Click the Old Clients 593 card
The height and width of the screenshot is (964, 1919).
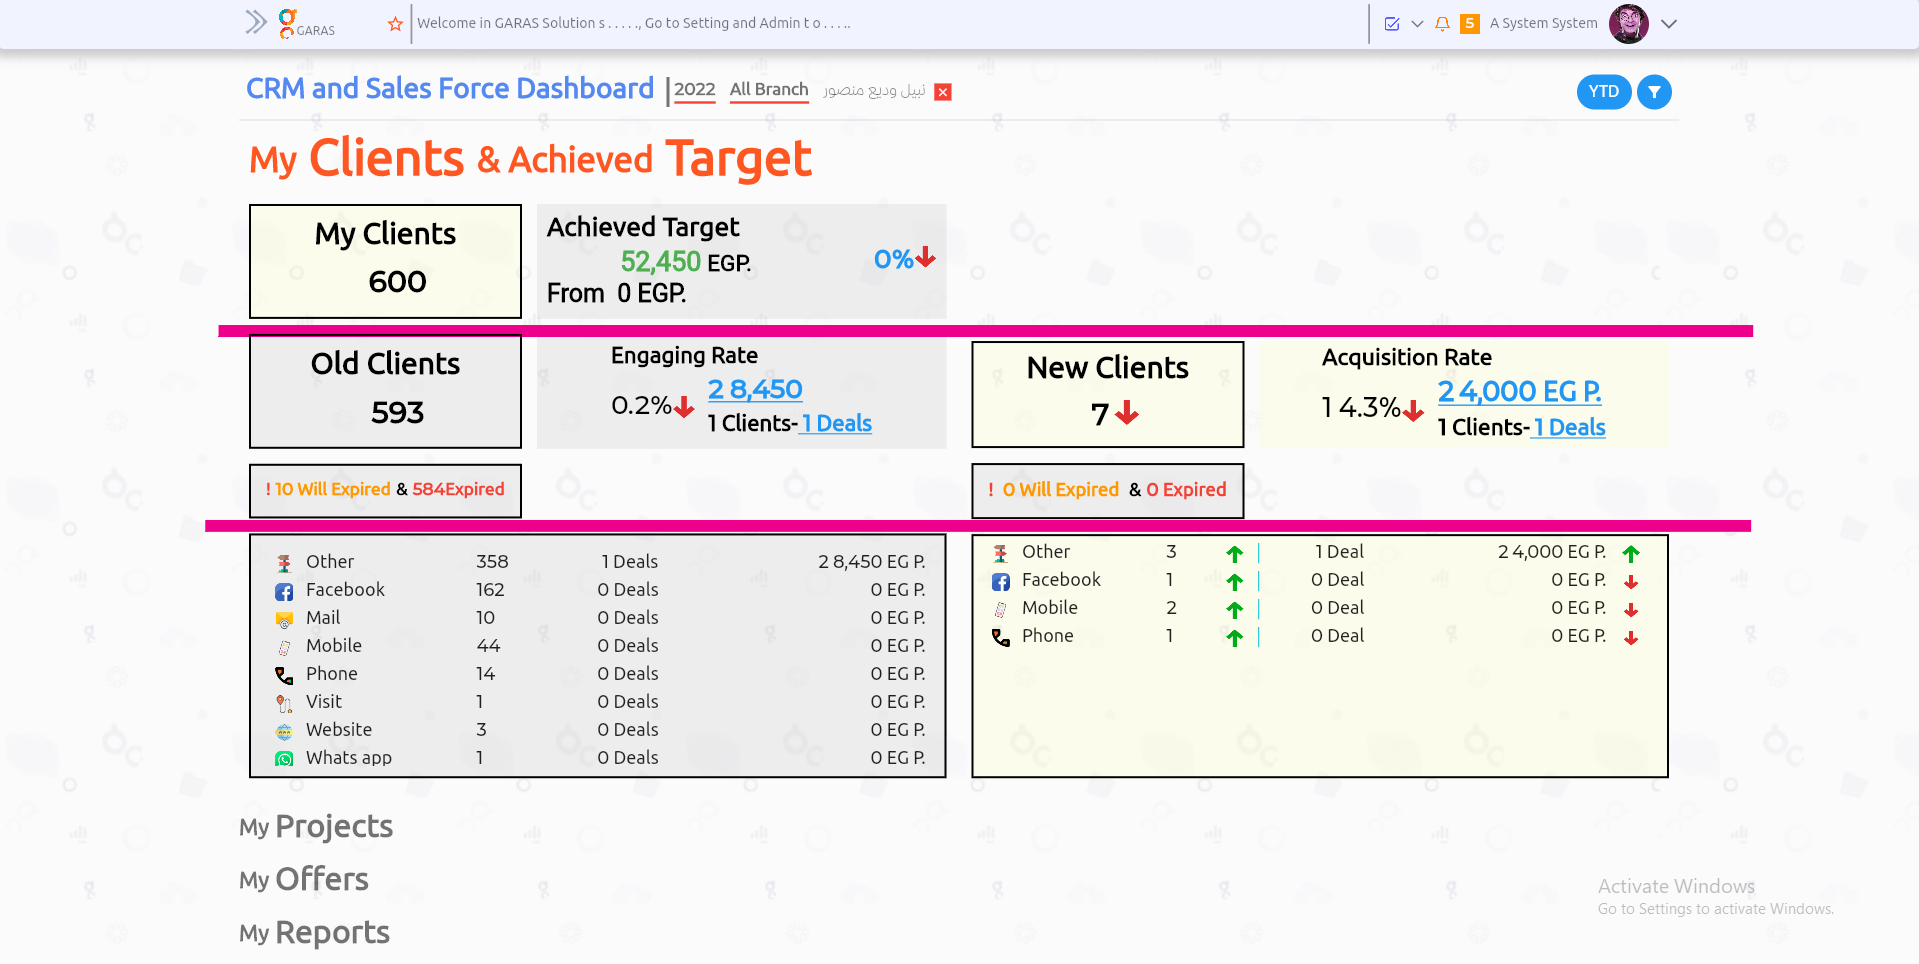(x=385, y=391)
